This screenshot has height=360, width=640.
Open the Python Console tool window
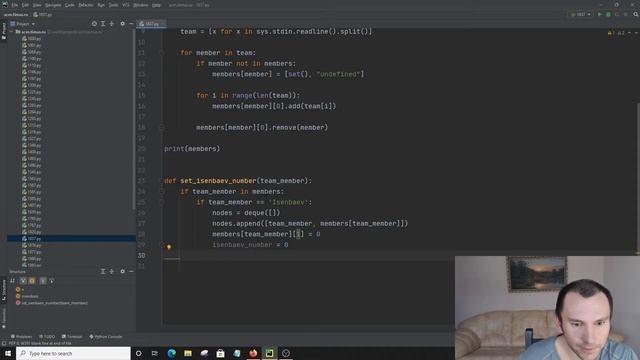(106, 337)
